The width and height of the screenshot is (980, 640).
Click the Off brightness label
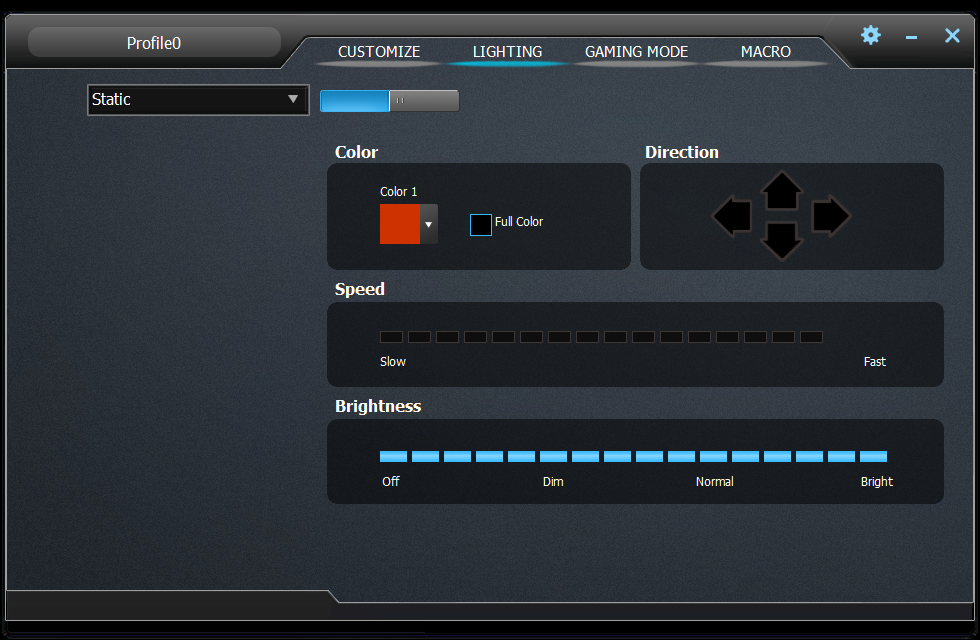point(391,481)
